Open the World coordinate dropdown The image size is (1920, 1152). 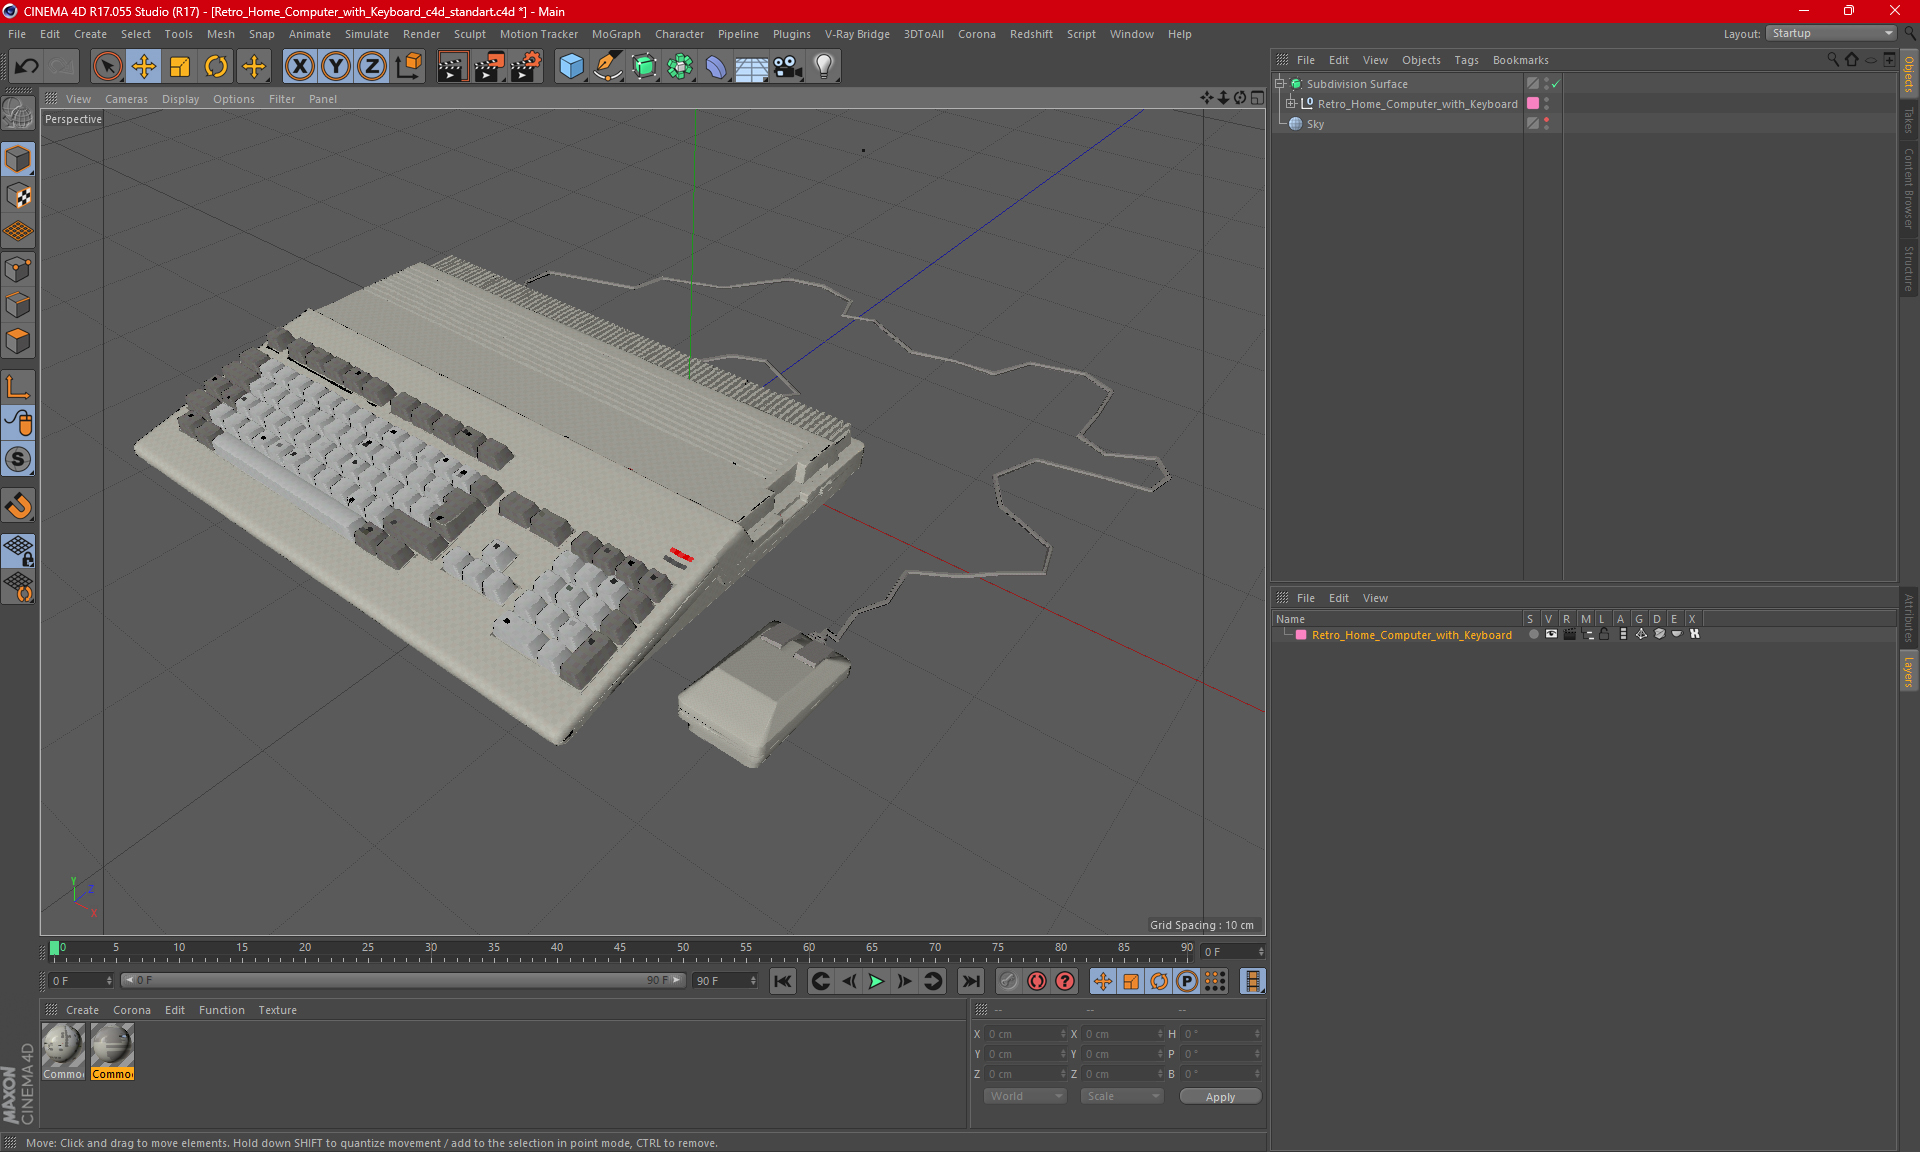[x=1025, y=1096]
